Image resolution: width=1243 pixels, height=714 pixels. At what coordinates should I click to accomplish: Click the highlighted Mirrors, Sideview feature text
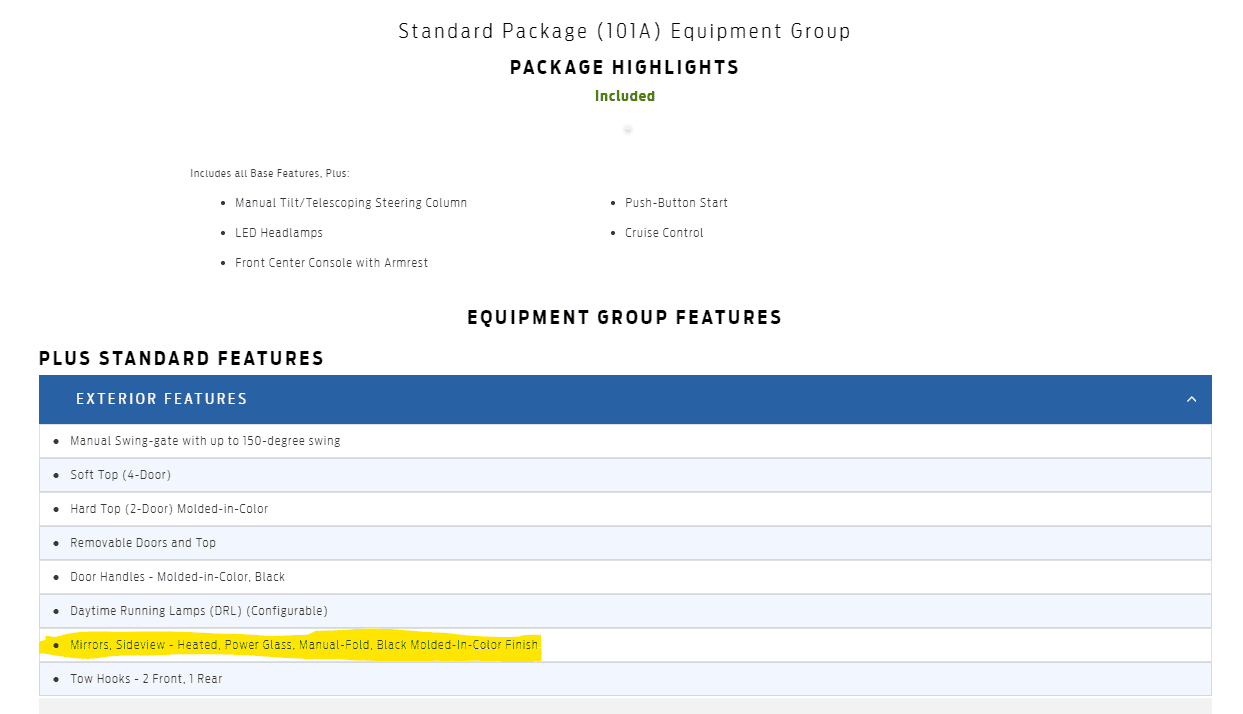(x=304, y=645)
